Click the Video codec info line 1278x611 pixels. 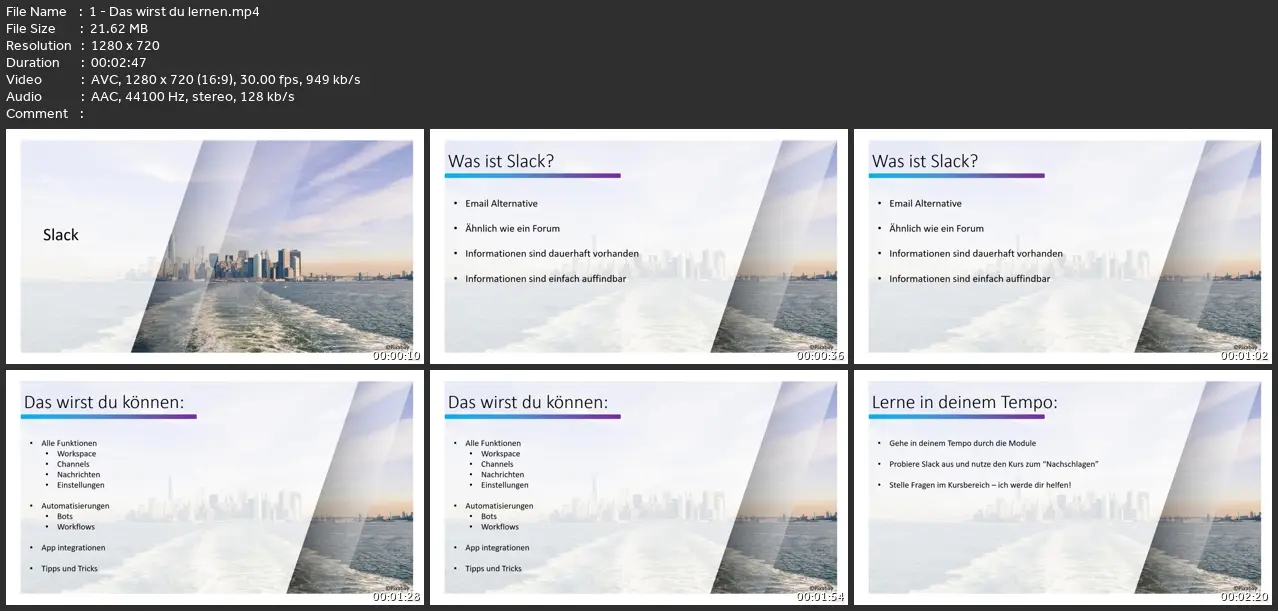(226, 80)
